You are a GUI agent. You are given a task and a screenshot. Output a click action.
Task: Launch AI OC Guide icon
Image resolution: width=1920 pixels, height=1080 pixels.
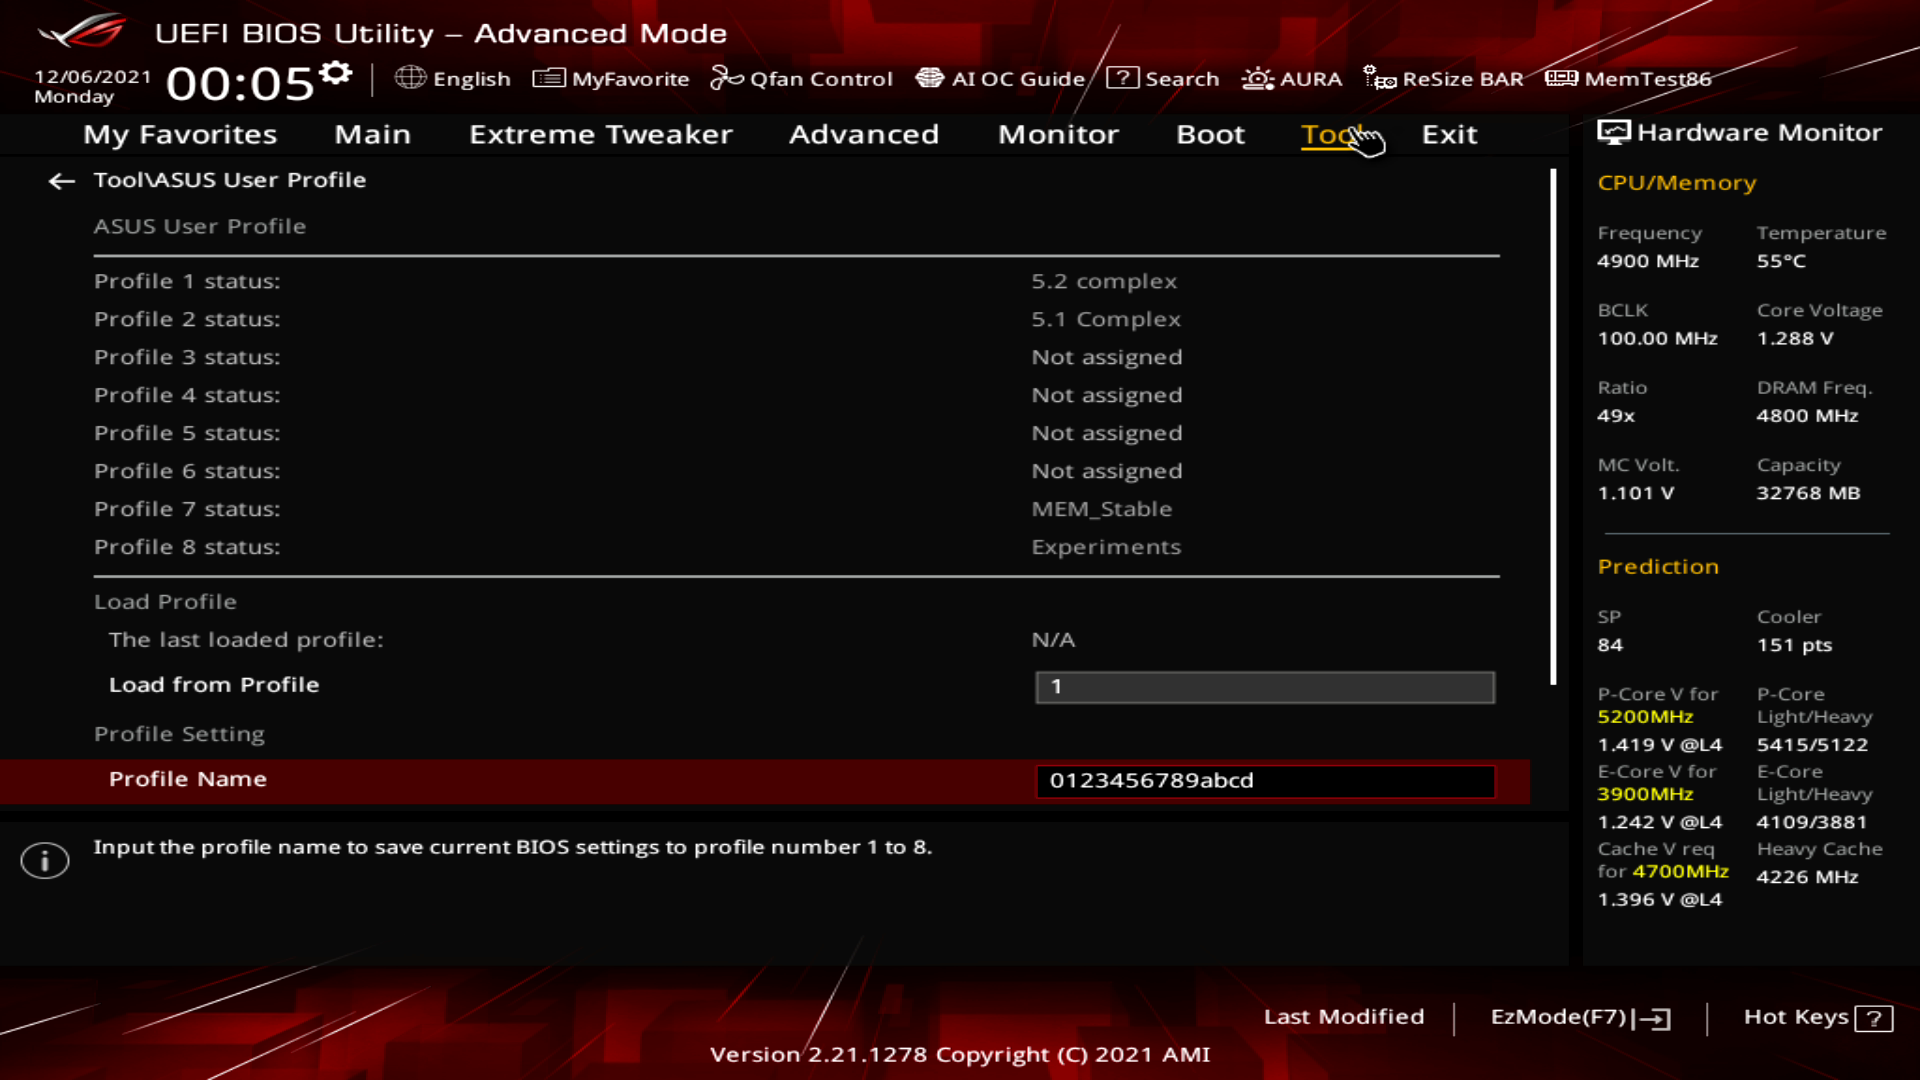tap(929, 78)
